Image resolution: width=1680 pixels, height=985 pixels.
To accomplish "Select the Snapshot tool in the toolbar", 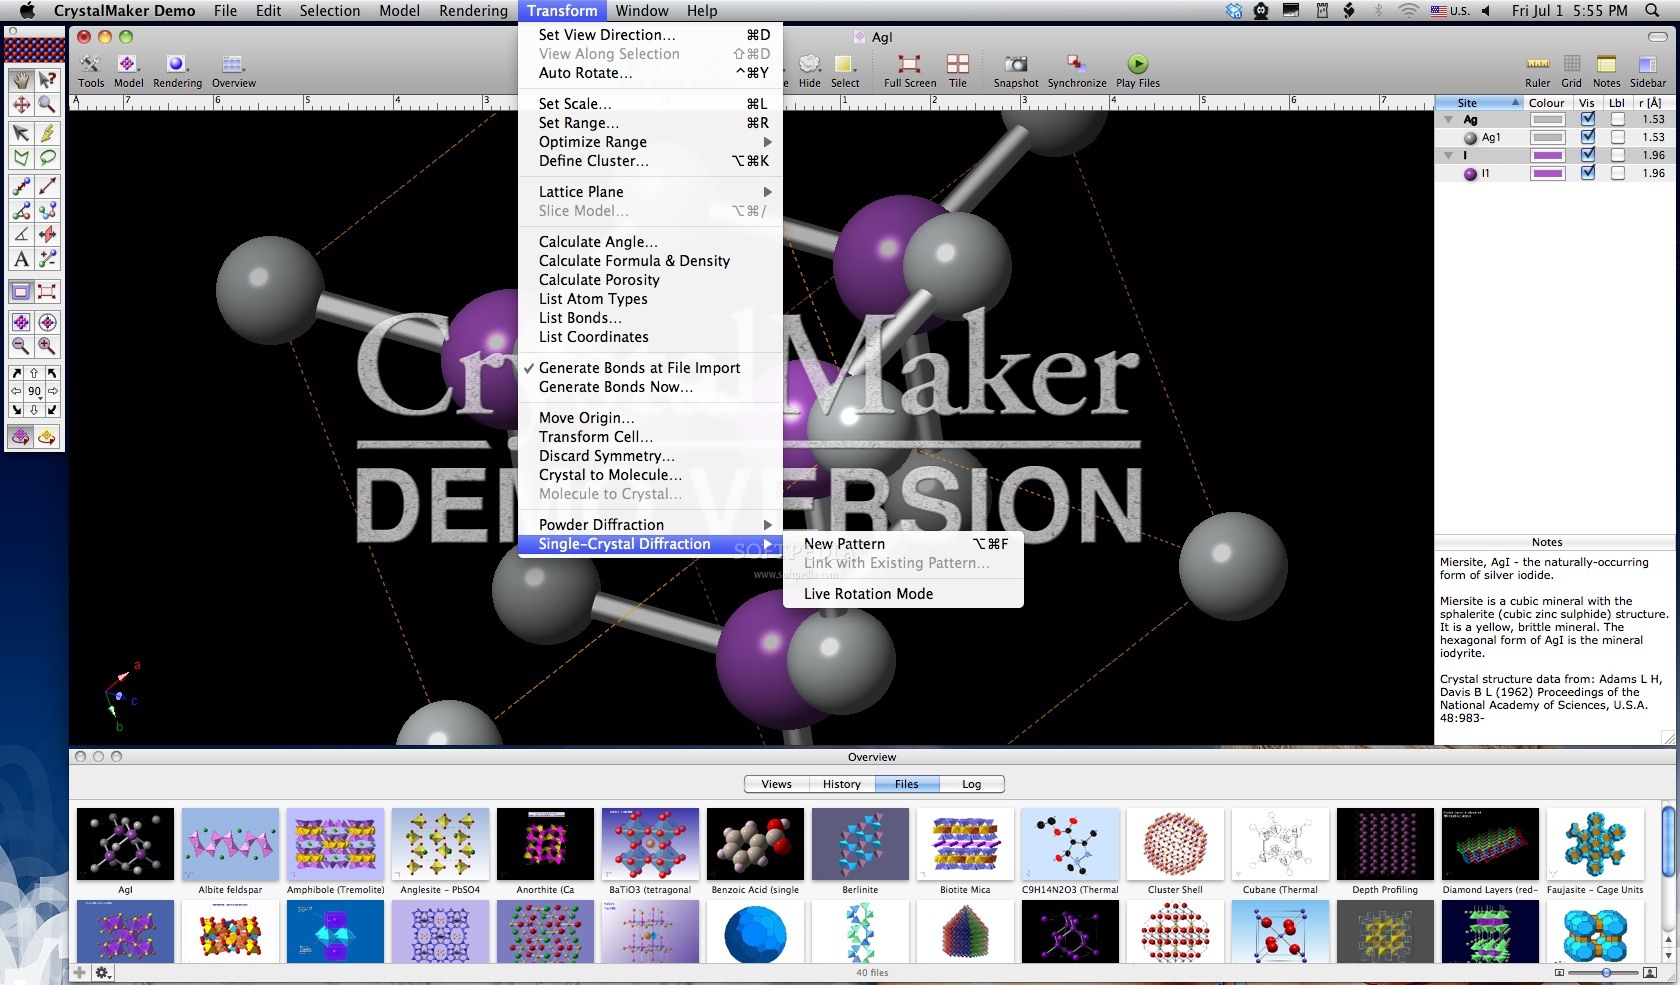I will coord(1016,68).
